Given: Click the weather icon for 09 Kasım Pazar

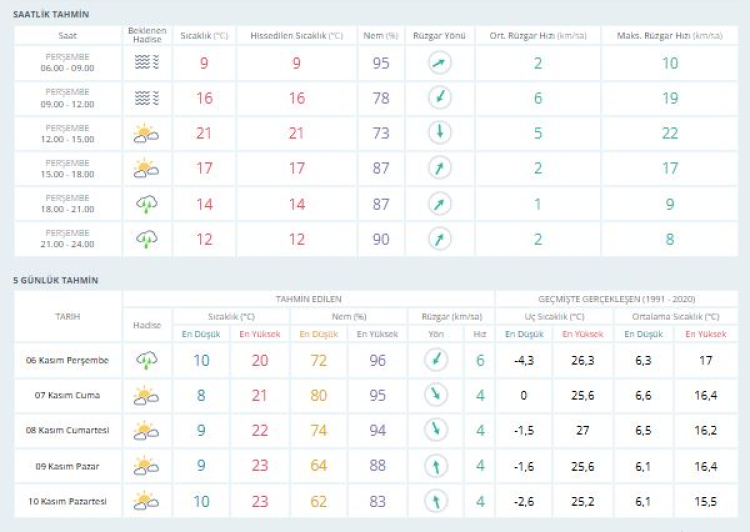Looking at the screenshot, I should coord(146,466).
